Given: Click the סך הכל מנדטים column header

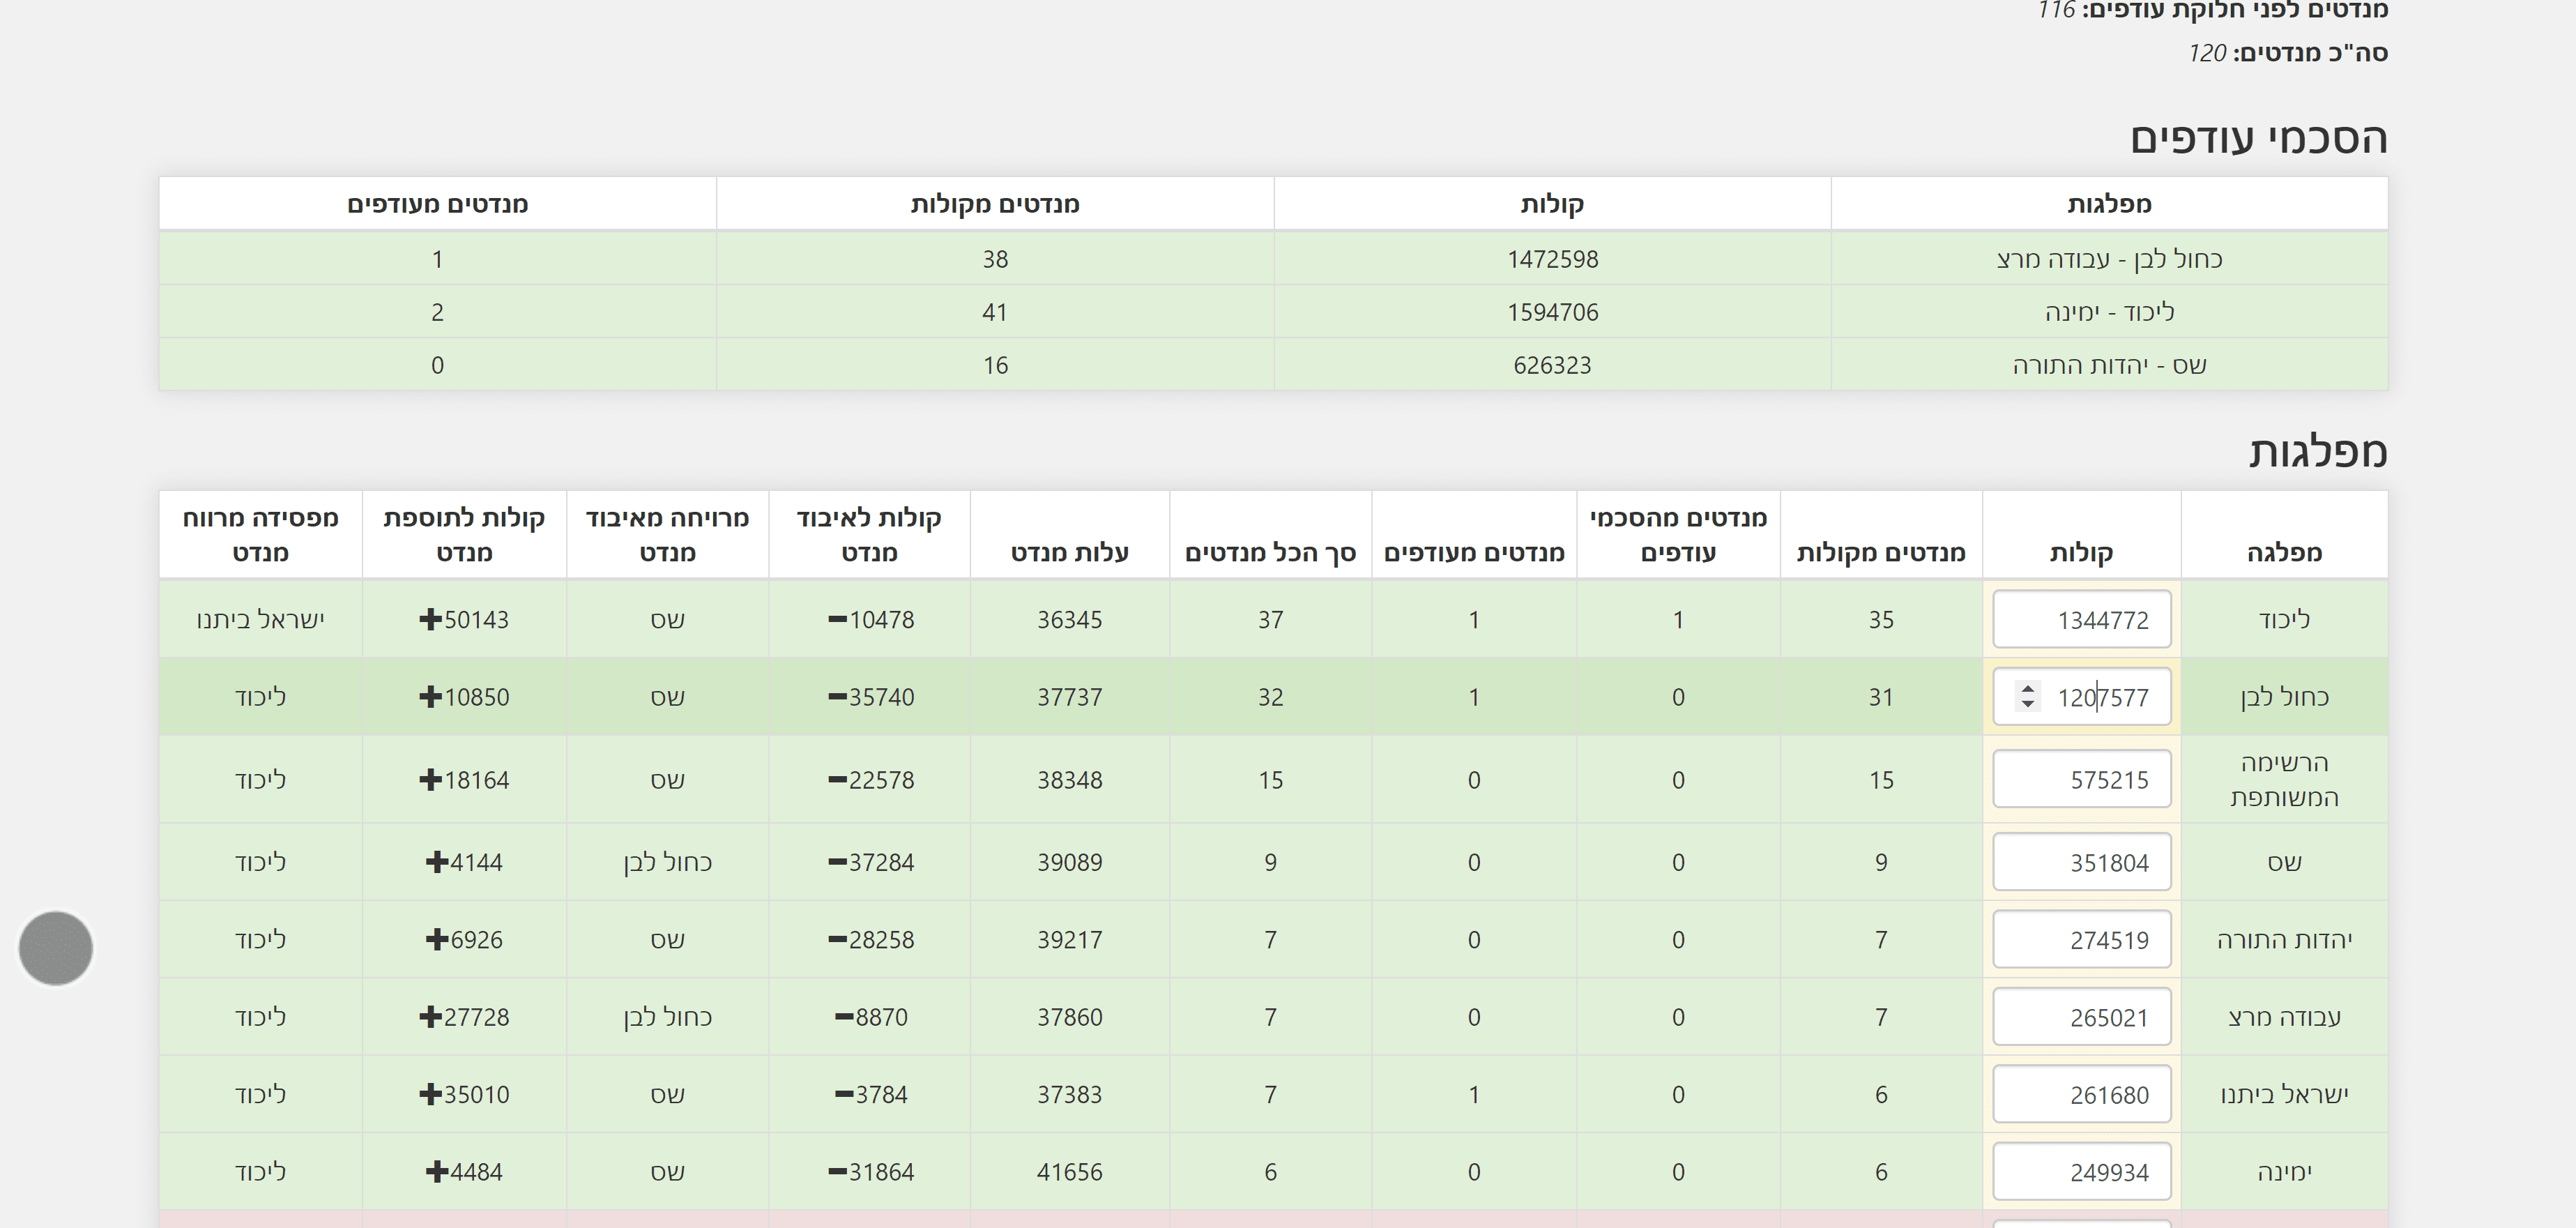Looking at the screenshot, I should [1270, 552].
